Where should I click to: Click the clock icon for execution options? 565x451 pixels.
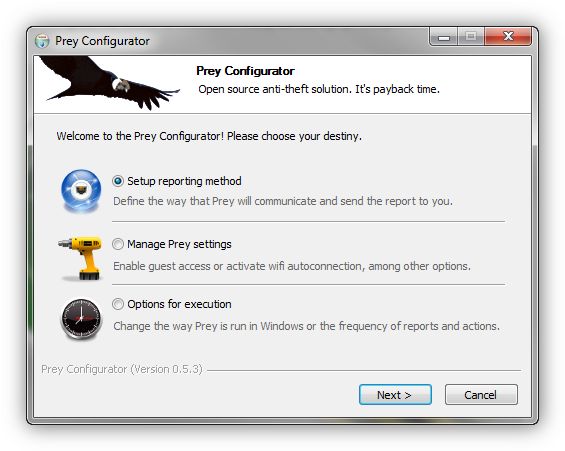(81, 319)
